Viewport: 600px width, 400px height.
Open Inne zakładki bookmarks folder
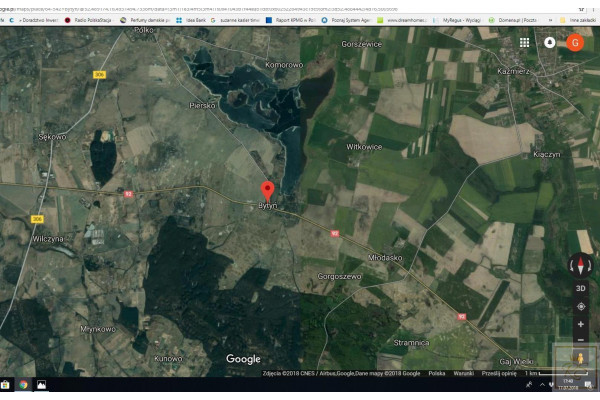pyautogui.click(x=578, y=20)
